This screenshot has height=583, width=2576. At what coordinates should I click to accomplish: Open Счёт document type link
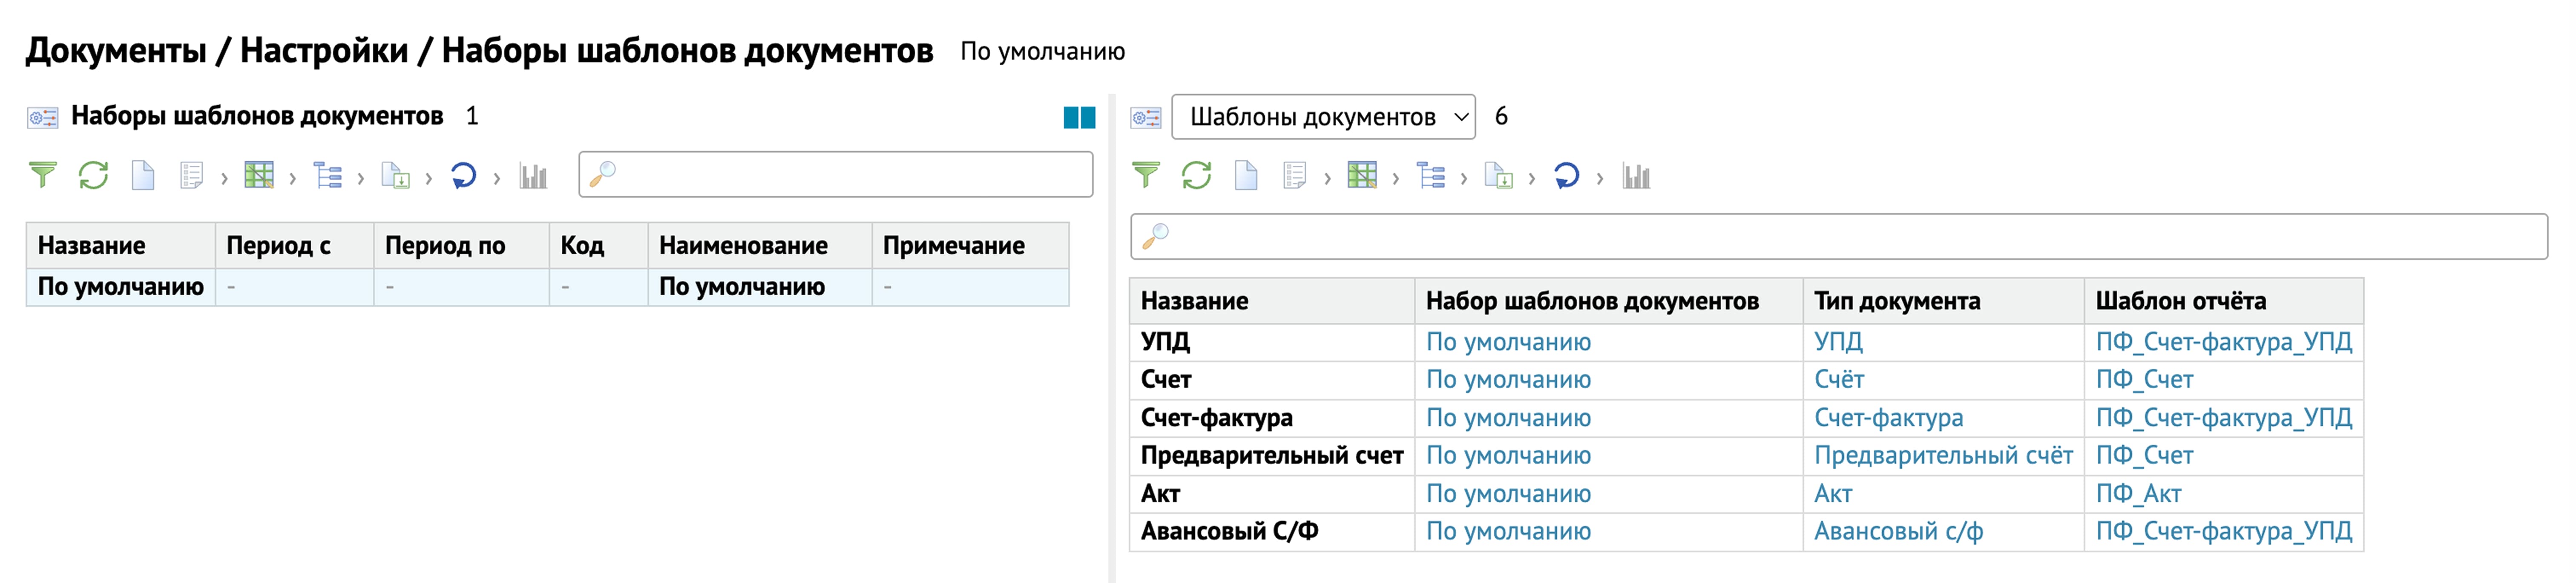coord(1839,380)
